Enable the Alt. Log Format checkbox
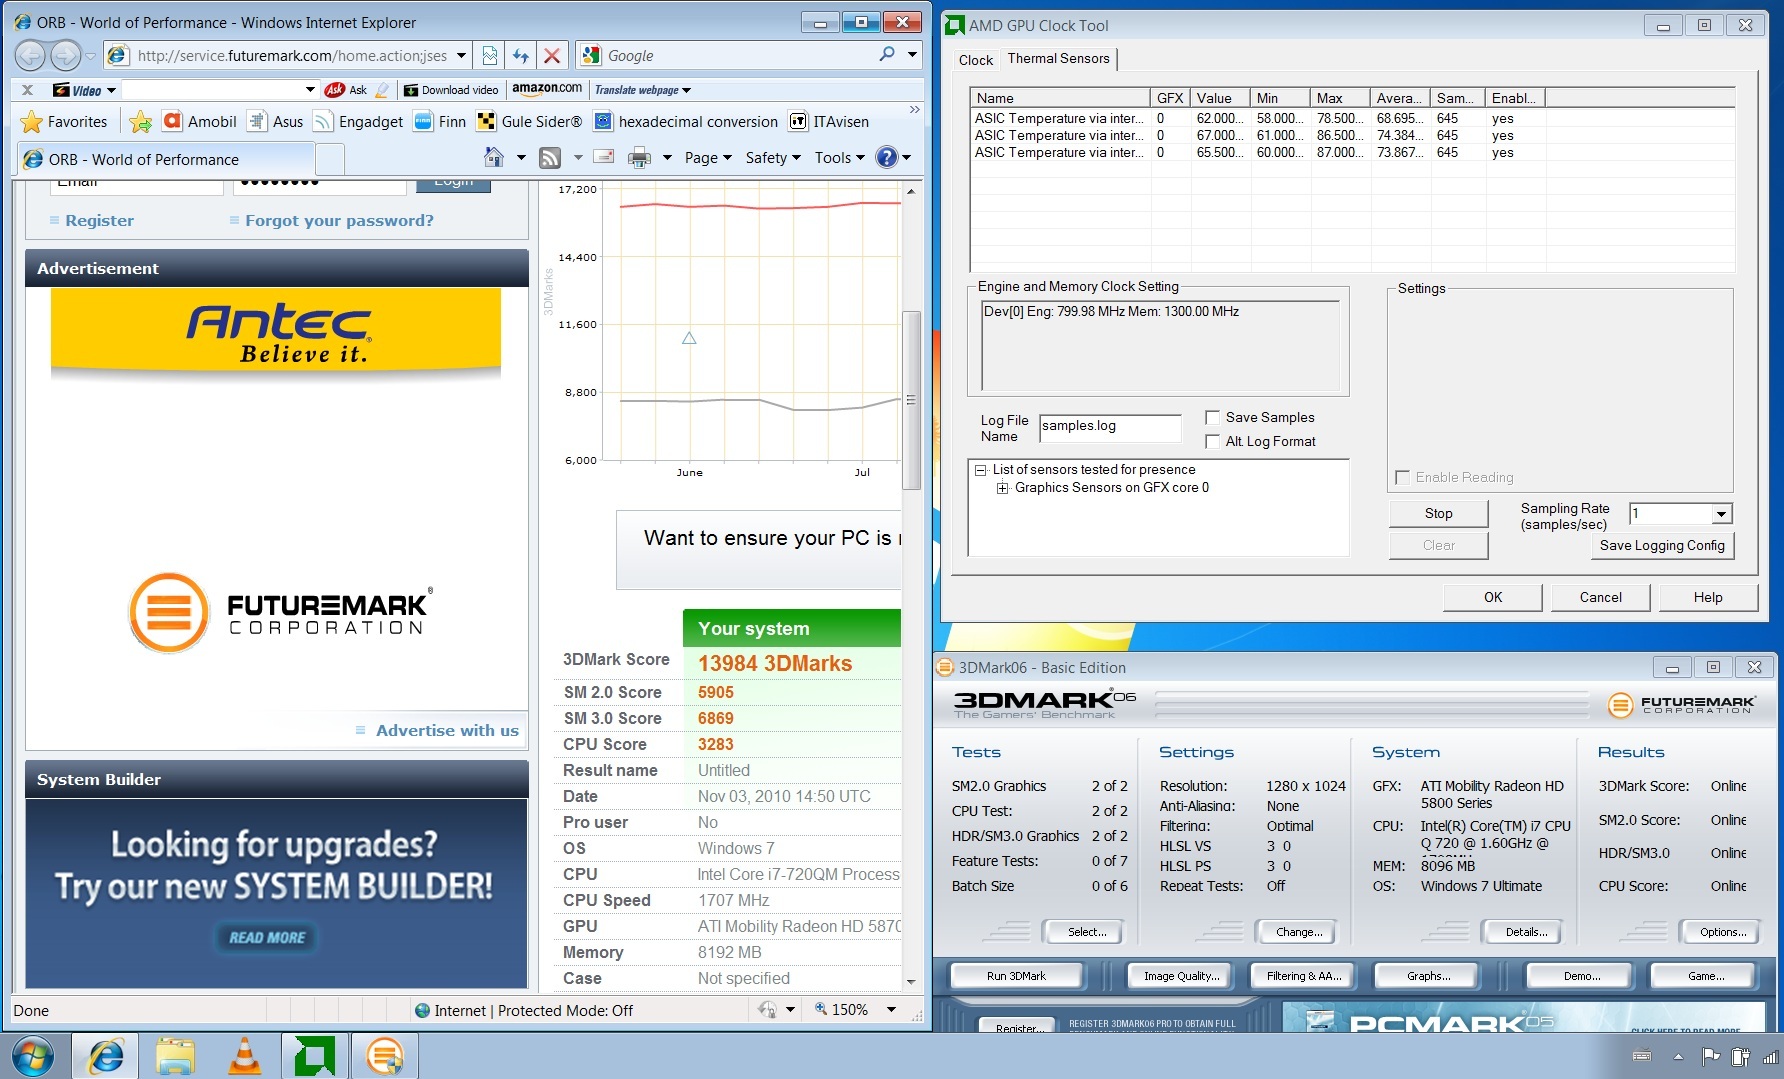Image resolution: width=1784 pixels, height=1079 pixels. point(1213,442)
